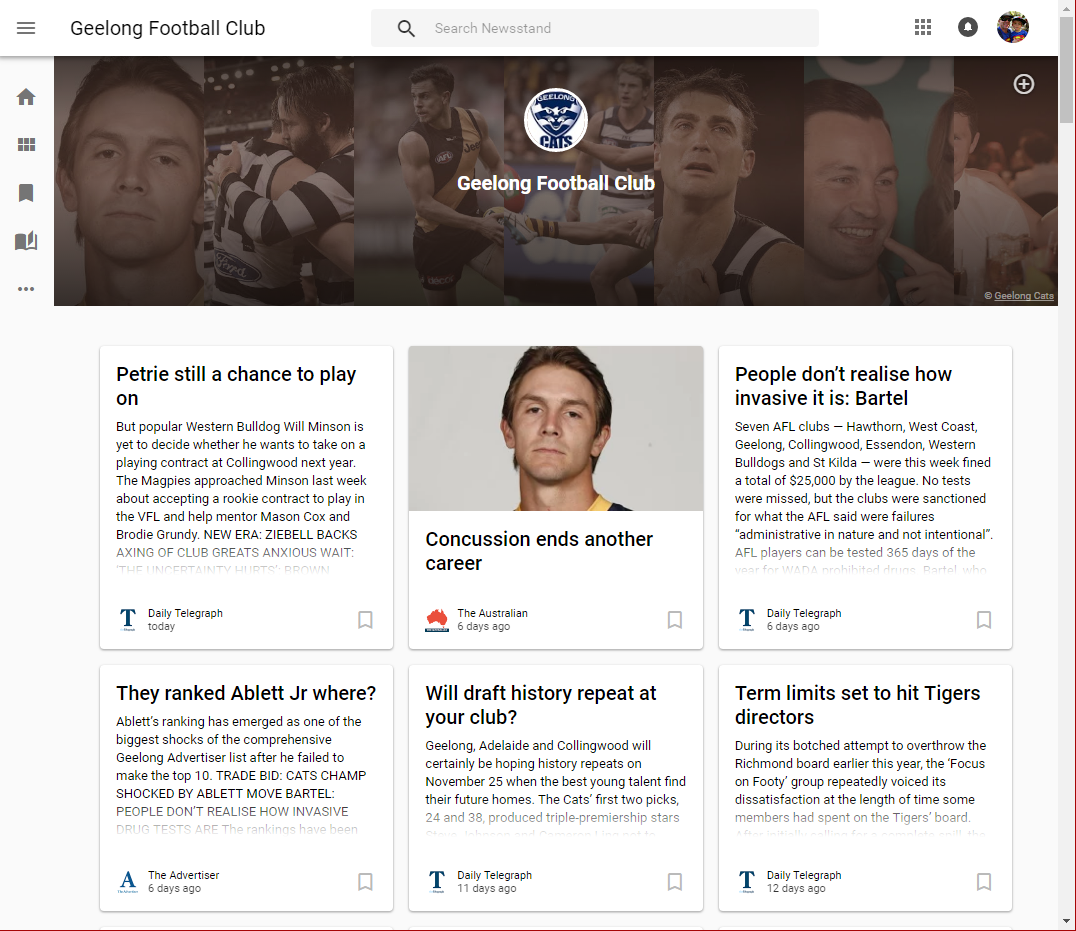Bookmark the 'Term limits set to hit Tigers' article
Image resolution: width=1076 pixels, height=931 pixels.
point(983,882)
